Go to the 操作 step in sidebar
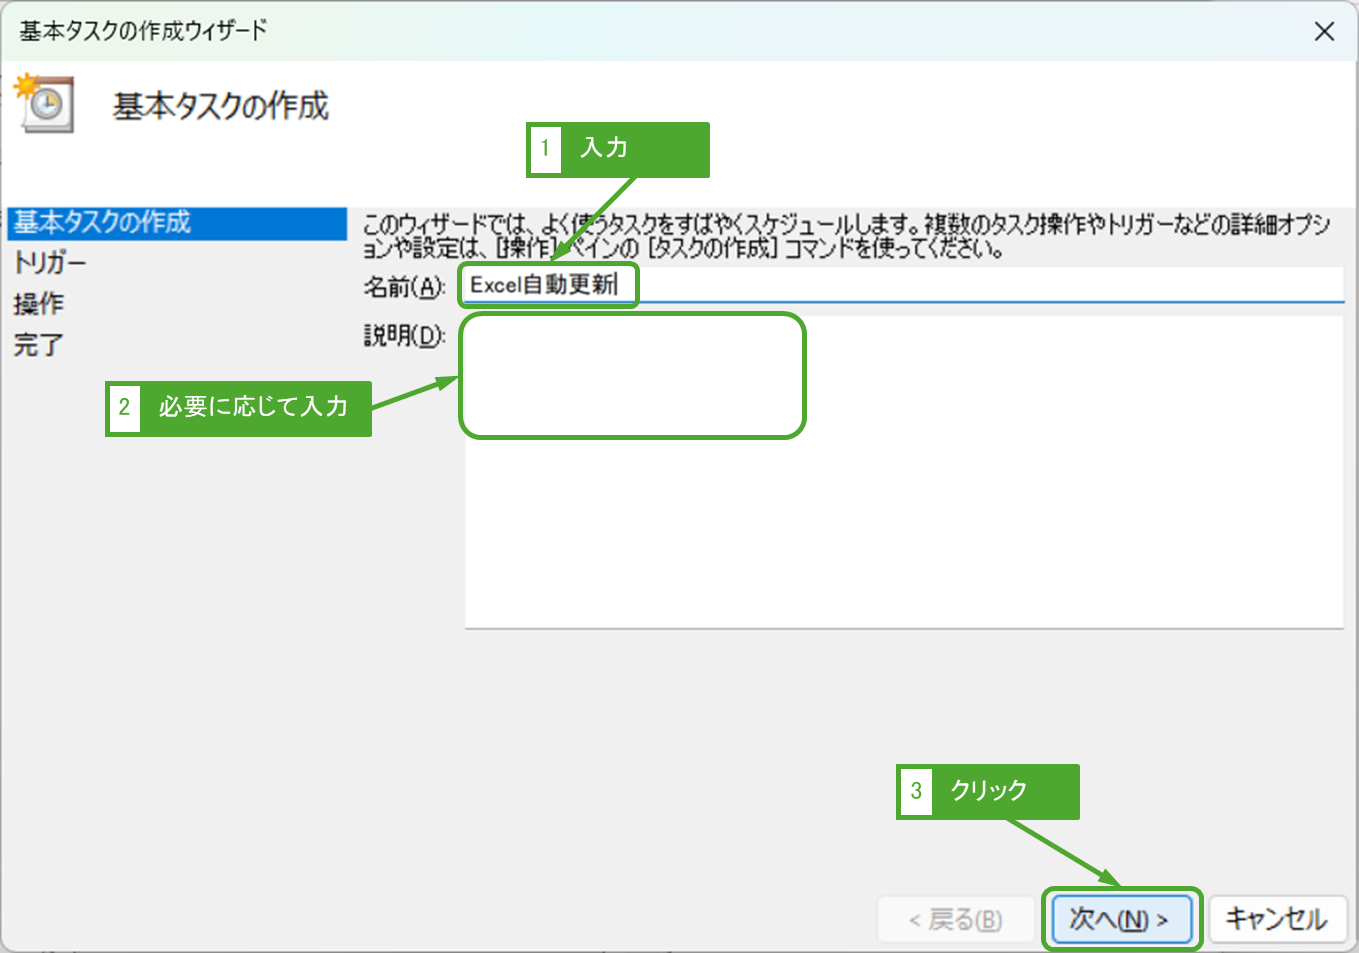The width and height of the screenshot is (1359, 953). [x=39, y=304]
